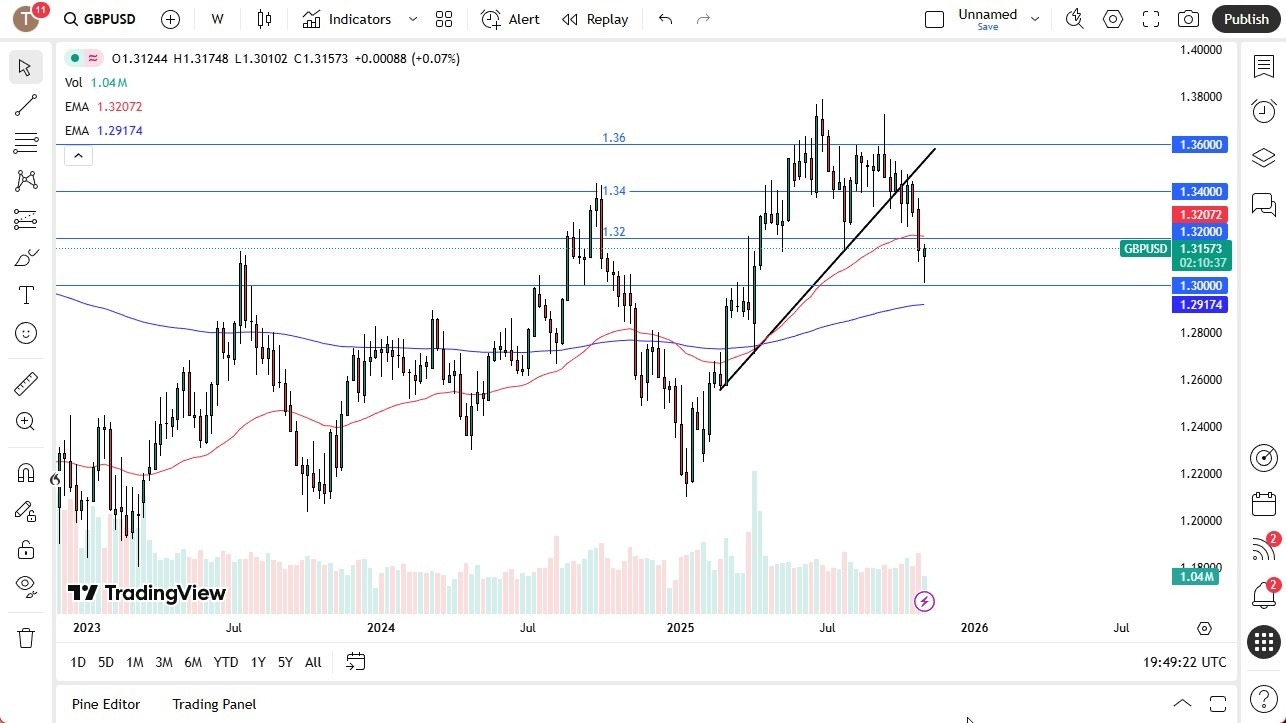The height and width of the screenshot is (723, 1286).
Task: Click the Publish button
Action: pyautogui.click(x=1245, y=18)
